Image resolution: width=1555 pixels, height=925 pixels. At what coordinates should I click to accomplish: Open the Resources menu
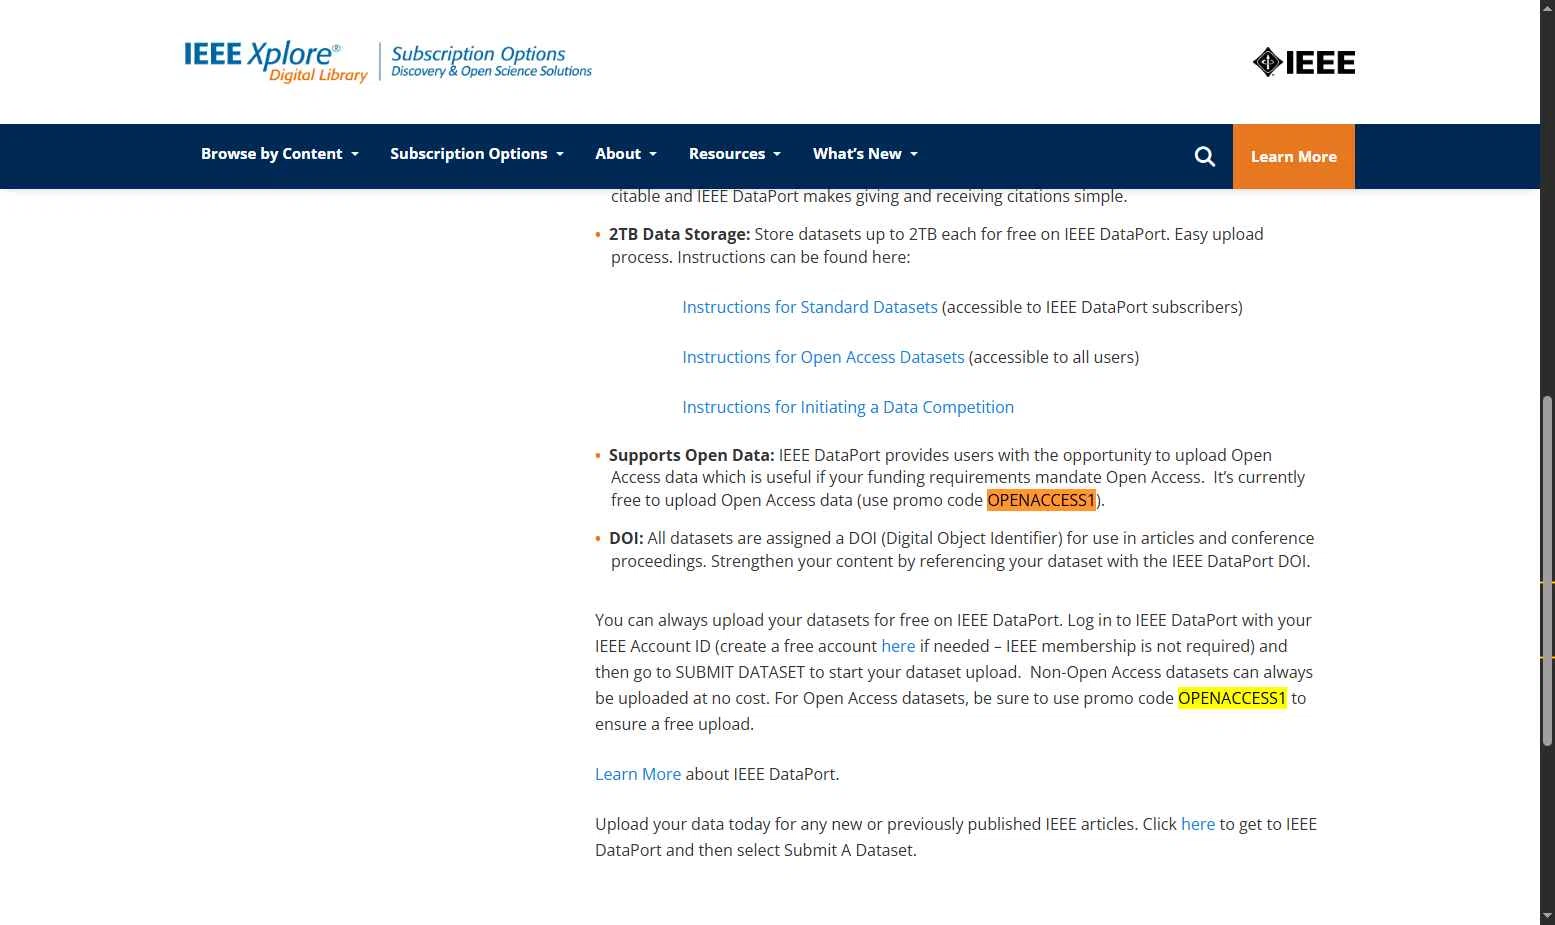point(735,153)
